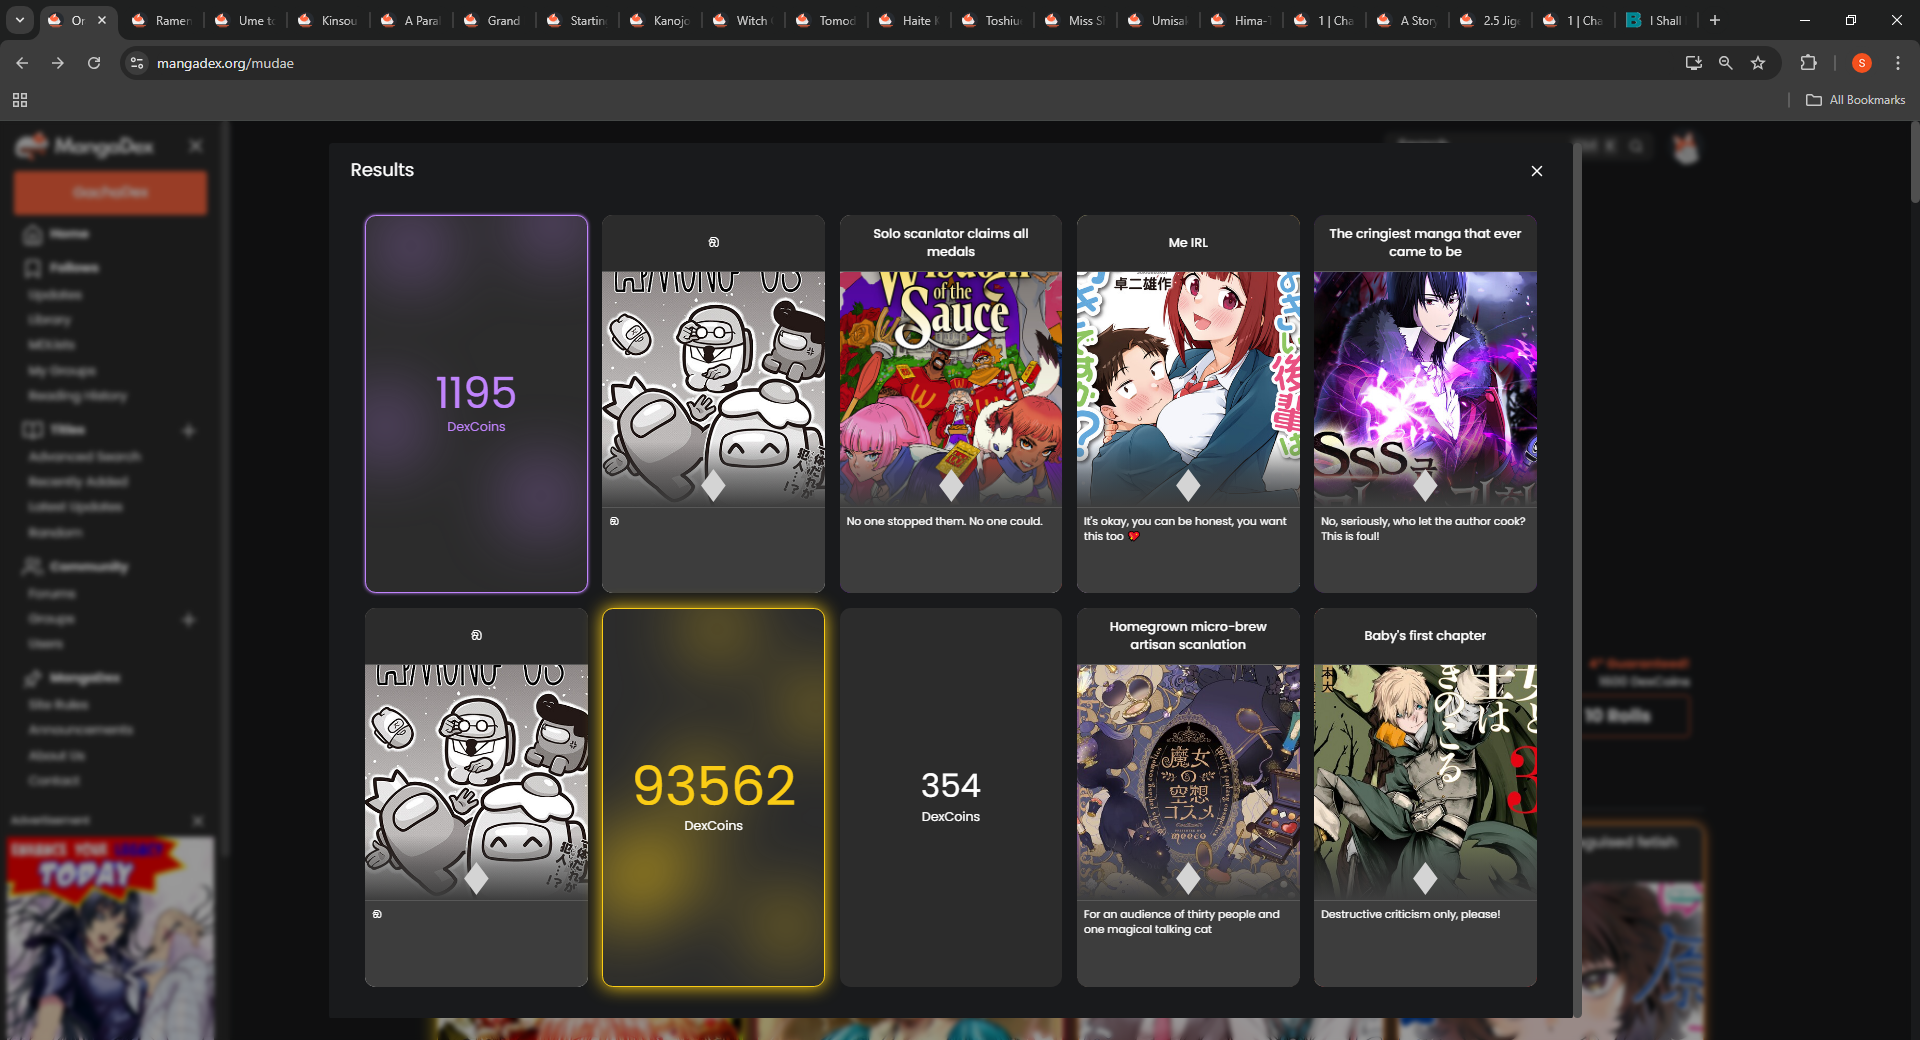Image resolution: width=1920 pixels, height=1040 pixels.
Task: Go forward with the browser forward arrow
Action: coord(58,63)
